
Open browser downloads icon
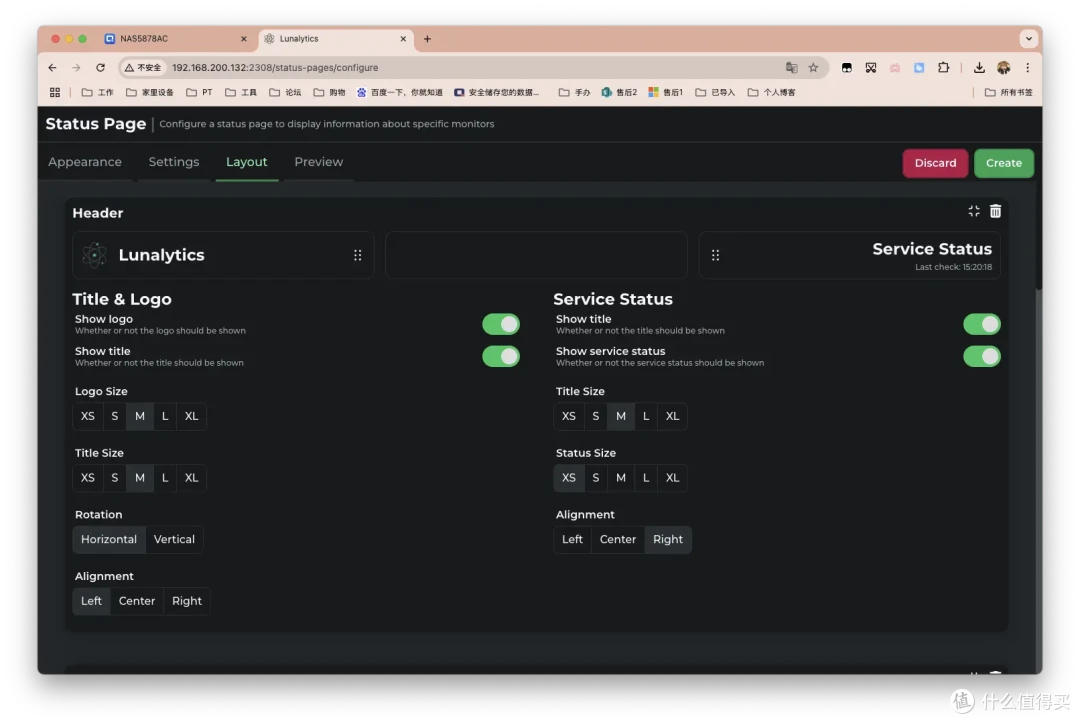click(x=979, y=68)
